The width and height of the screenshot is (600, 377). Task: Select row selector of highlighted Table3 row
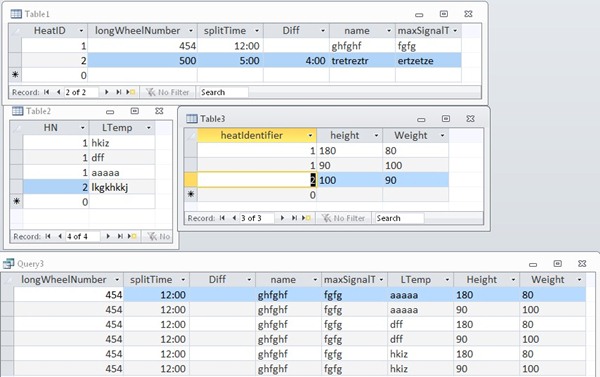(191, 180)
